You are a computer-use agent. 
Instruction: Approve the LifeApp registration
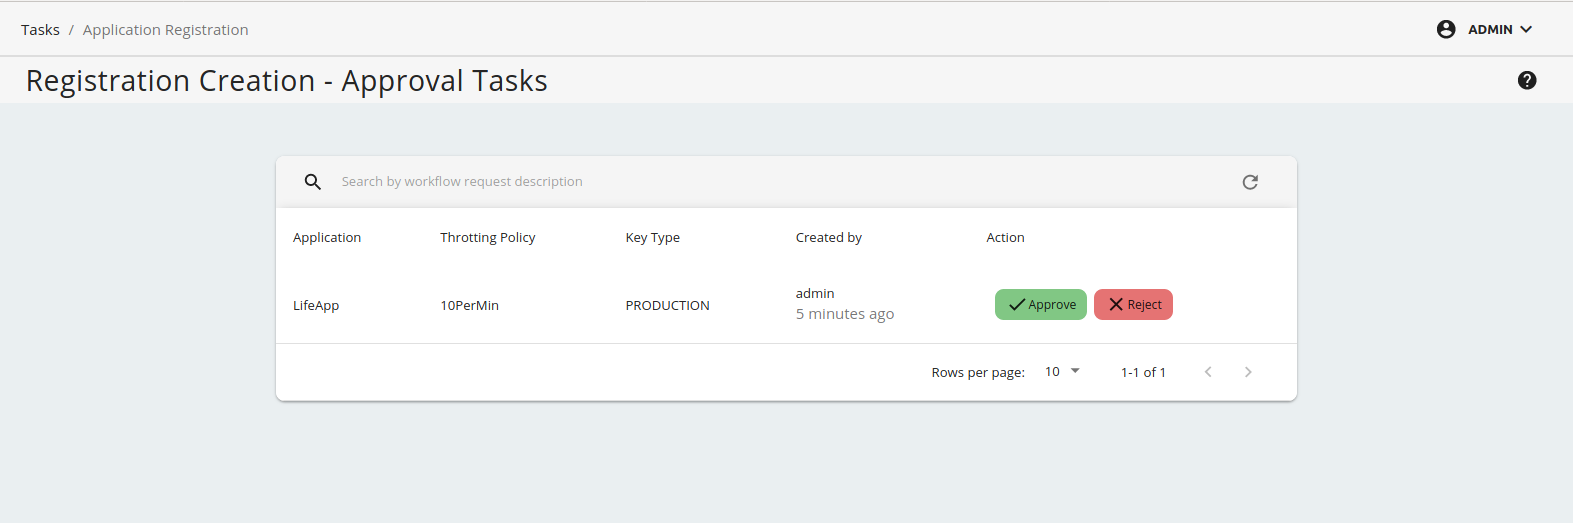[x=1041, y=304]
